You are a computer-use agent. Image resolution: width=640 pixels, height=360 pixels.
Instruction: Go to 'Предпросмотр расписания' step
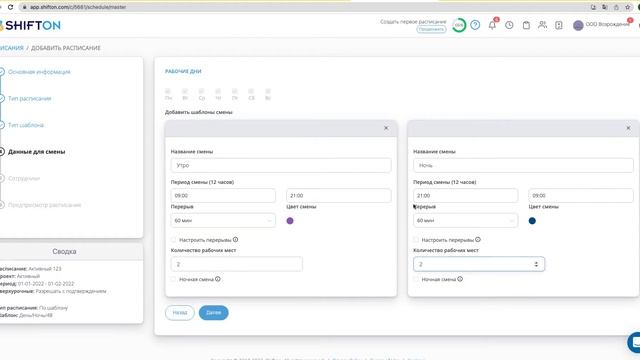[x=44, y=205]
